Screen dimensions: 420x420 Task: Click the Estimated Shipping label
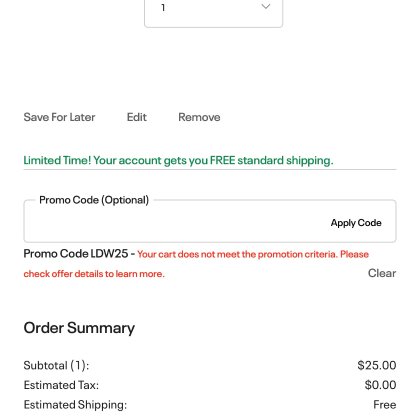click(x=75, y=405)
